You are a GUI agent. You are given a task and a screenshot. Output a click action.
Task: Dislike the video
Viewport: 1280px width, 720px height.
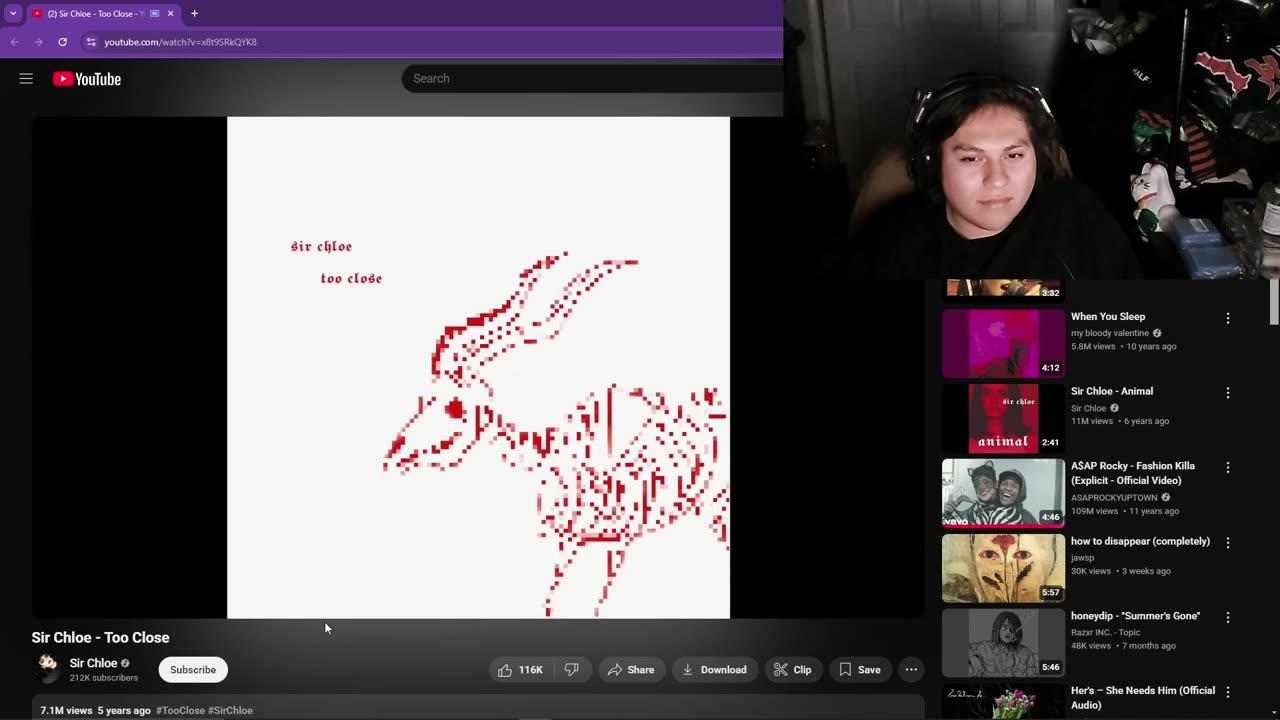coord(571,670)
